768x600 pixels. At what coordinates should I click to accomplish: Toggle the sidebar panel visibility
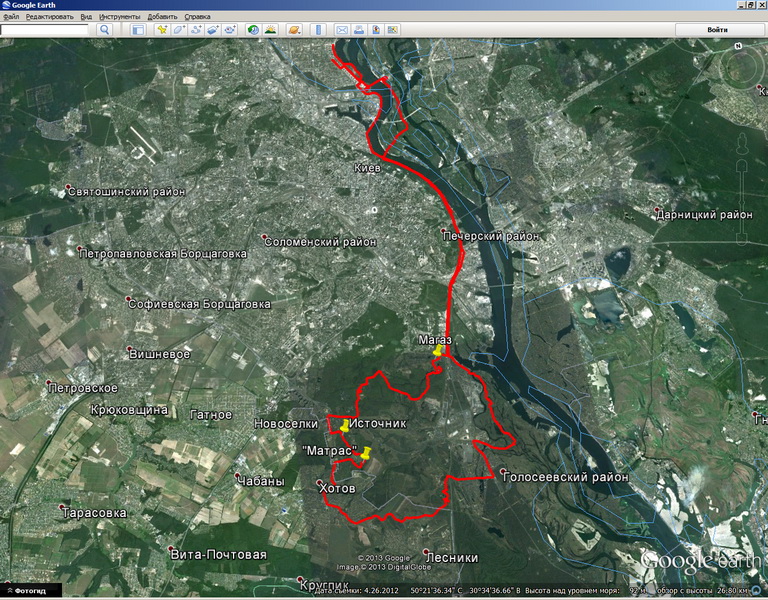(x=138, y=30)
